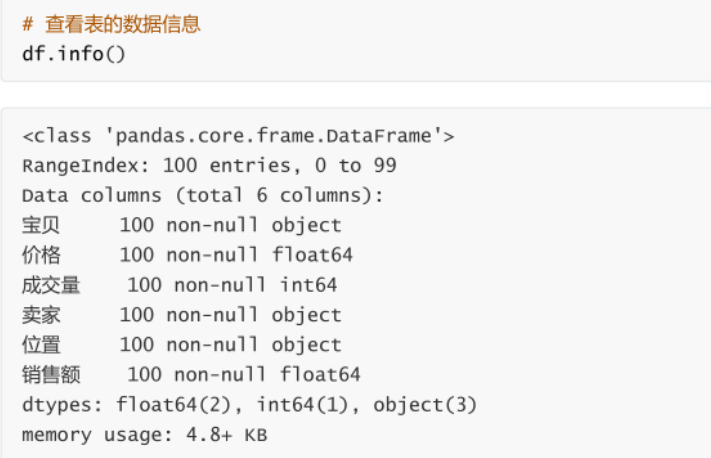Click the text object(3) in dtypes line
This screenshot has height=458, width=711.
(425, 405)
